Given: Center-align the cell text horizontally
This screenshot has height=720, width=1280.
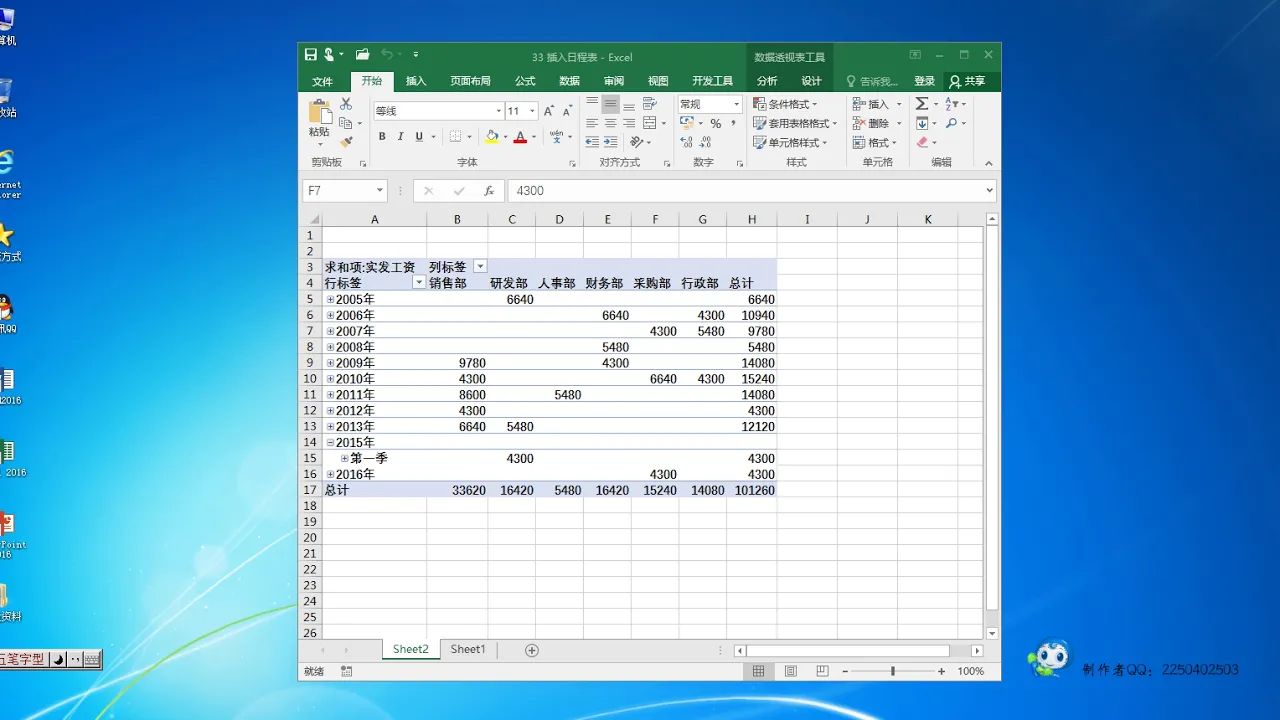Looking at the screenshot, I should click(x=611, y=123).
